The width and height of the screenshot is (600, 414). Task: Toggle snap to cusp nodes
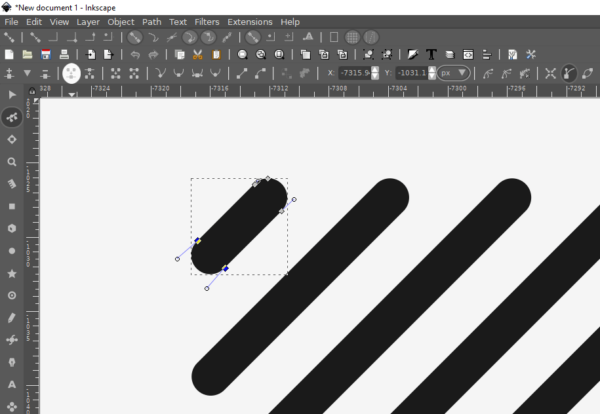[x=190, y=37]
